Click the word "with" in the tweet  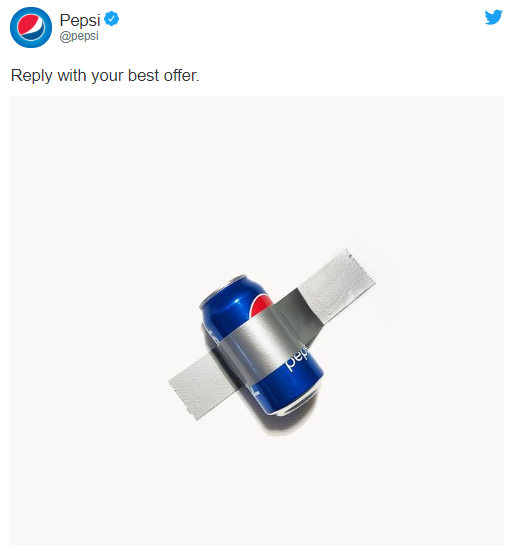pyautogui.click(x=72, y=75)
